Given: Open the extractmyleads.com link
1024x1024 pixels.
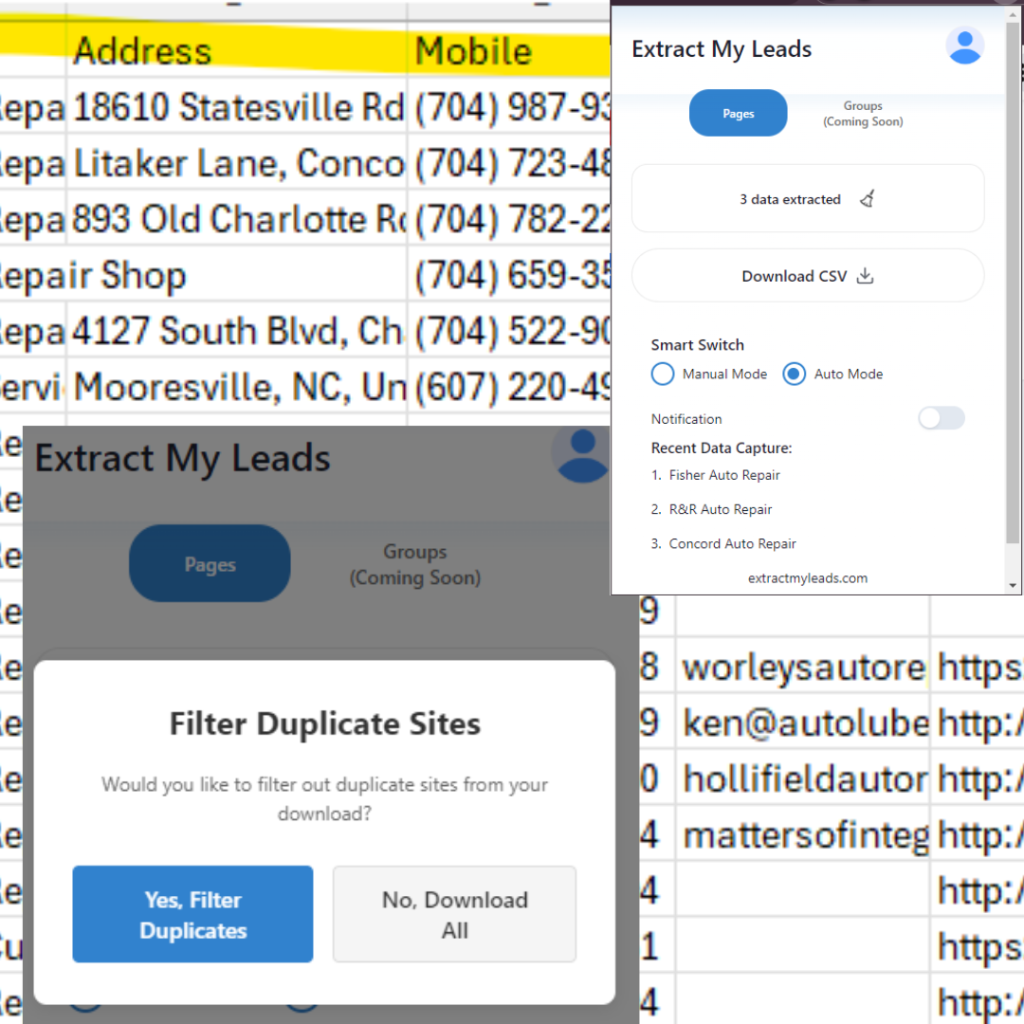Looking at the screenshot, I should [807, 577].
